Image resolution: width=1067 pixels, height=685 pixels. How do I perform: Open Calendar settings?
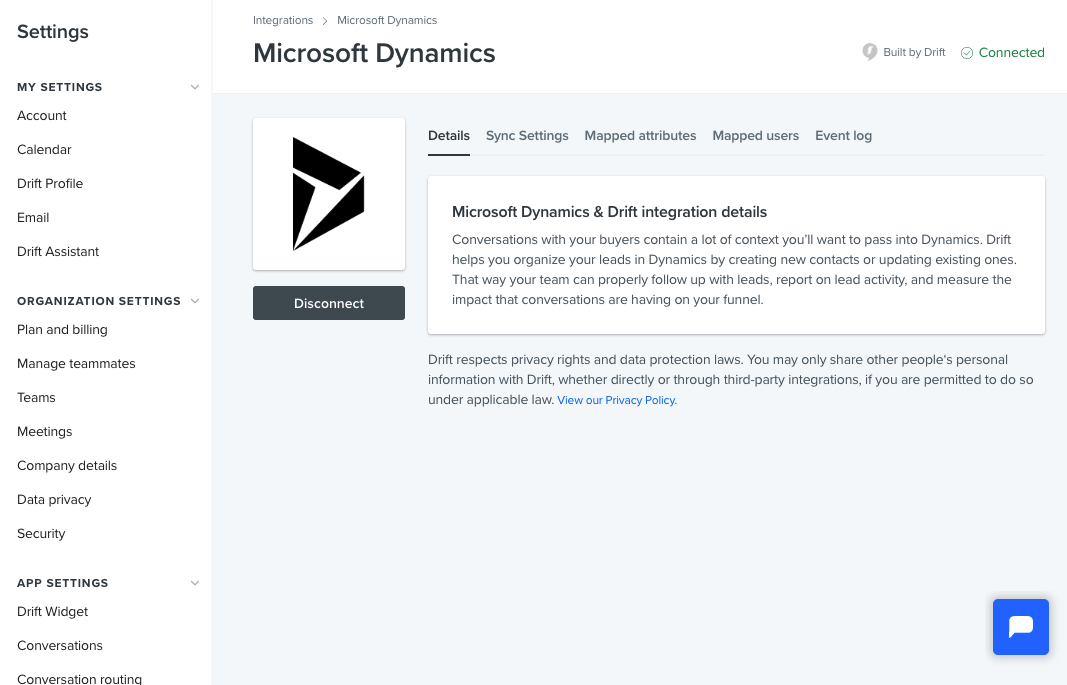point(44,150)
